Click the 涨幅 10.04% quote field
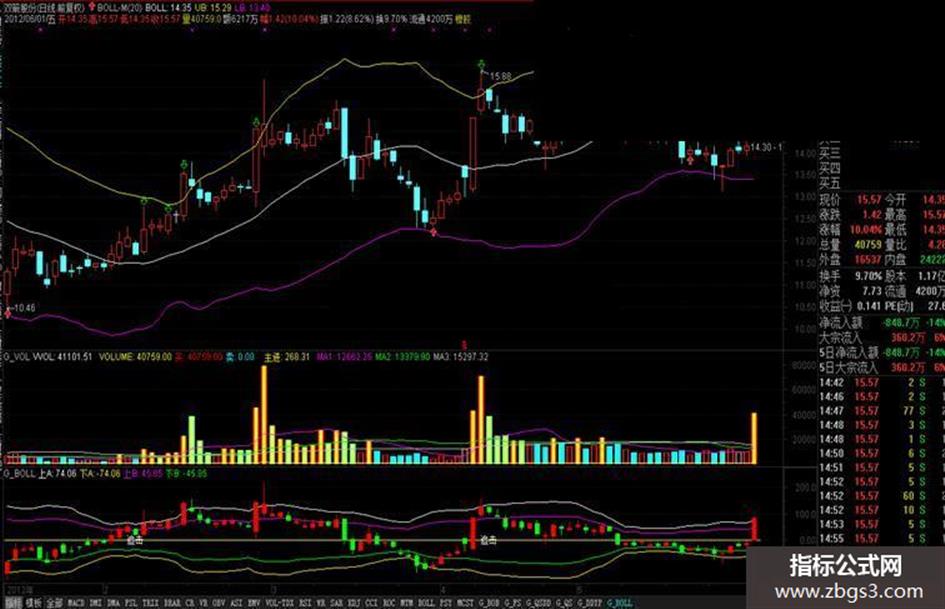The width and height of the screenshot is (945, 609). click(x=850, y=229)
